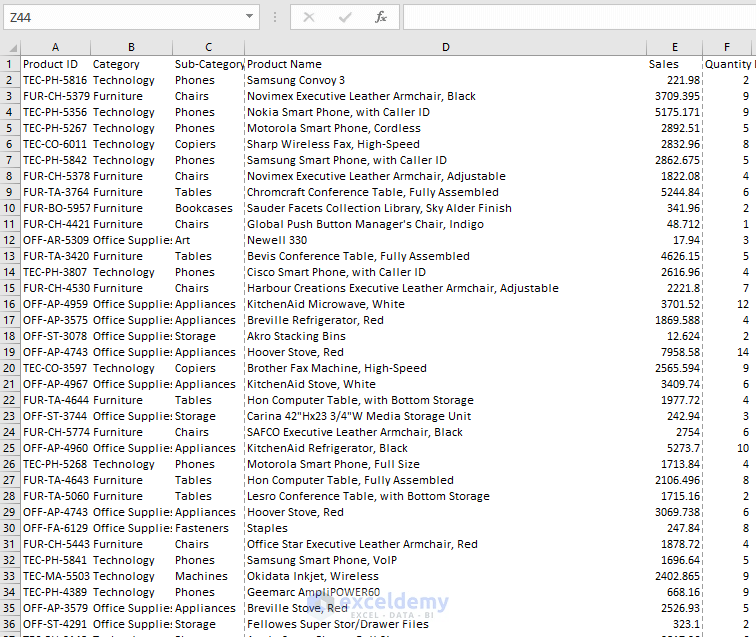Select column D header
The width and height of the screenshot is (756, 637).
446,47
